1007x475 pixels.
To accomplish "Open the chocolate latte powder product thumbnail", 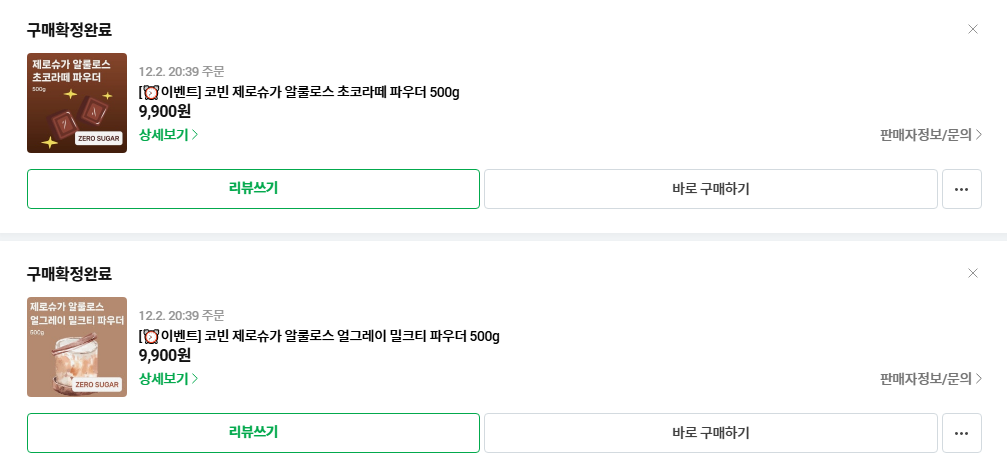I will click(77, 103).
